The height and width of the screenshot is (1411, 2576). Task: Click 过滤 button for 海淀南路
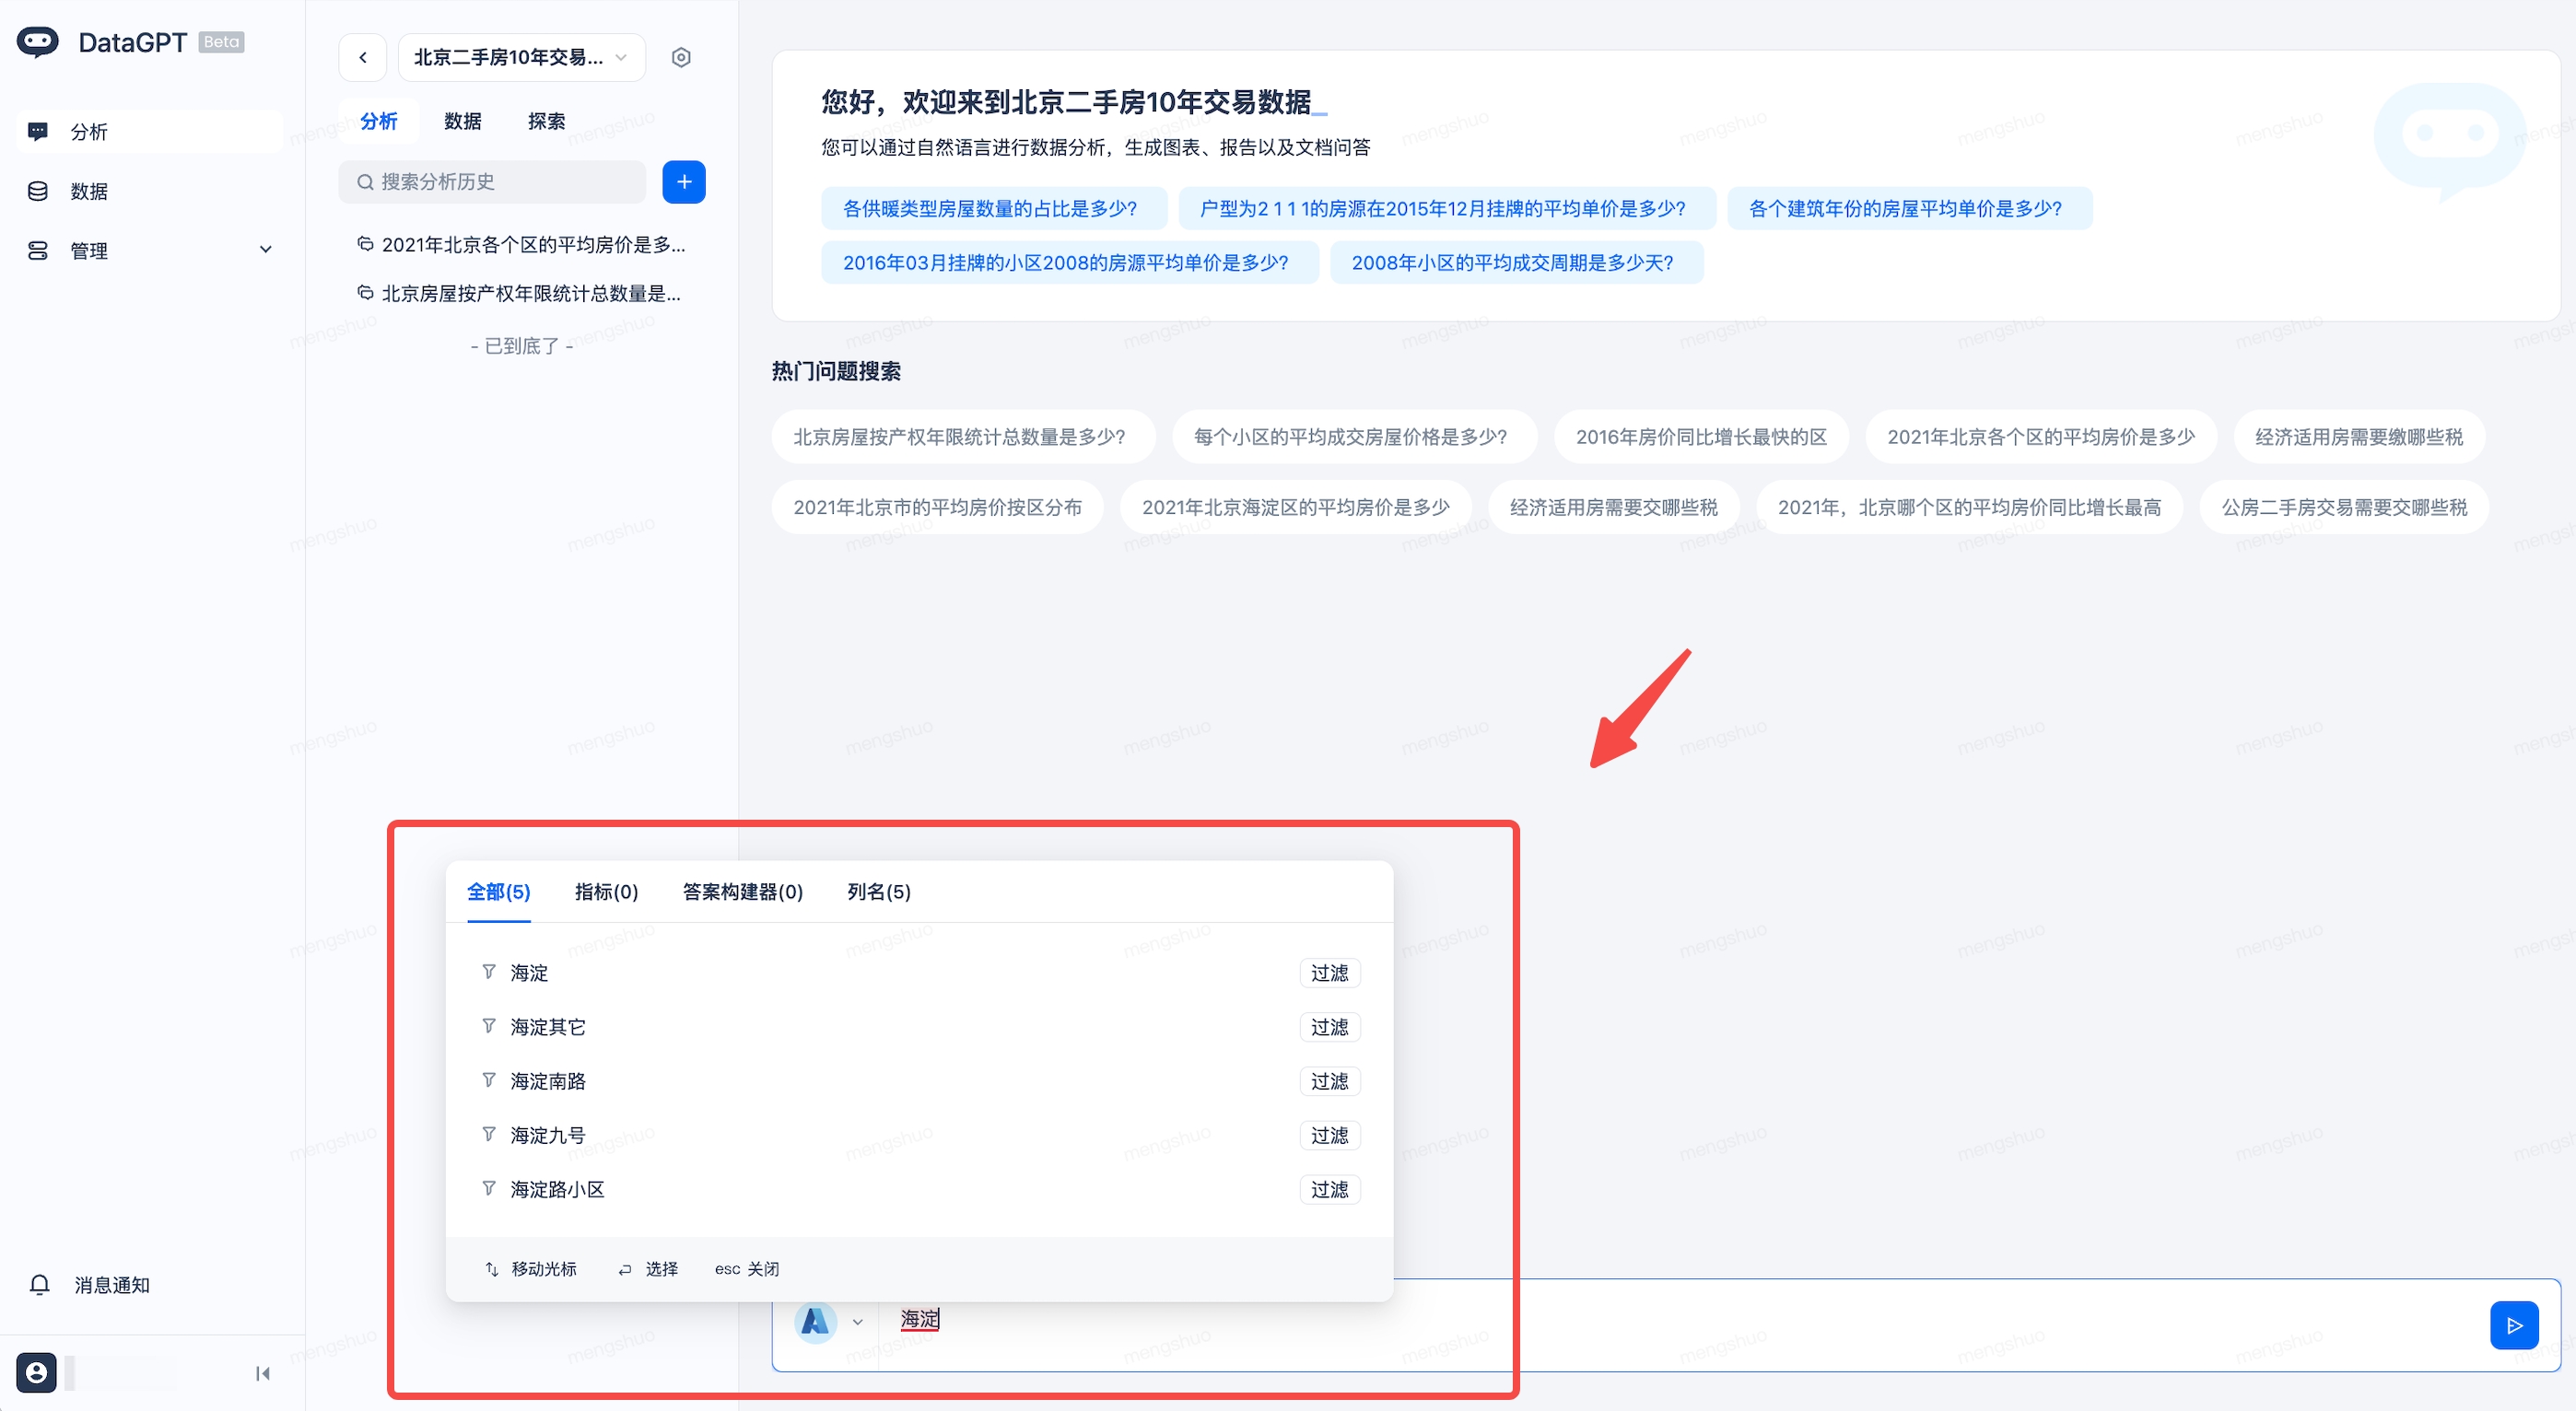(x=1329, y=1081)
